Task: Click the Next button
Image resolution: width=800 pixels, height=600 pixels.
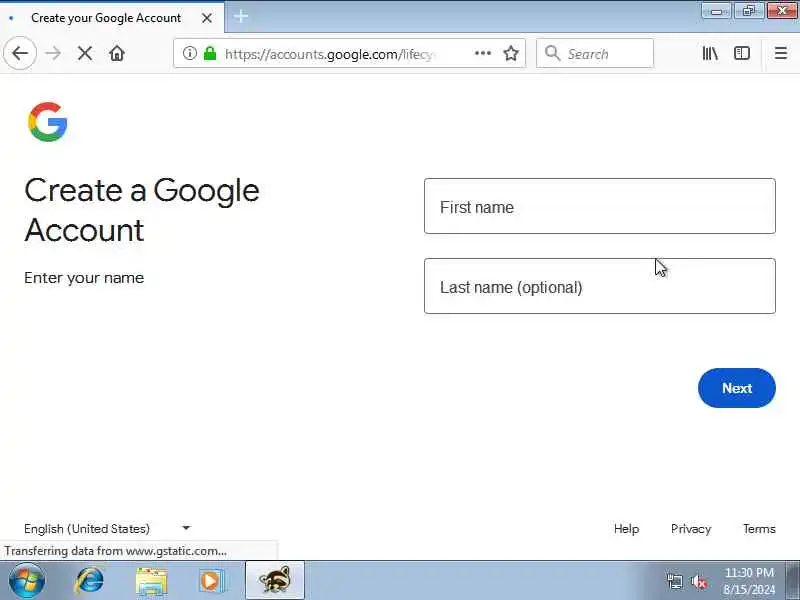Action: tap(737, 388)
